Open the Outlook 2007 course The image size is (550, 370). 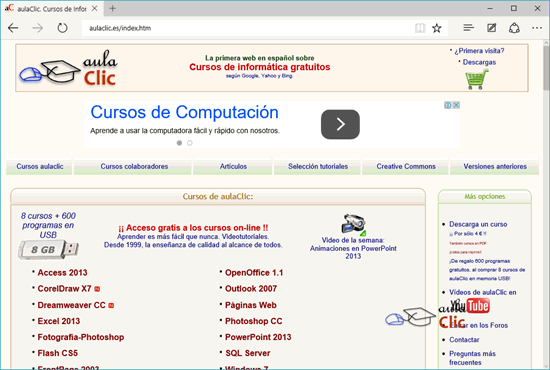(251, 289)
